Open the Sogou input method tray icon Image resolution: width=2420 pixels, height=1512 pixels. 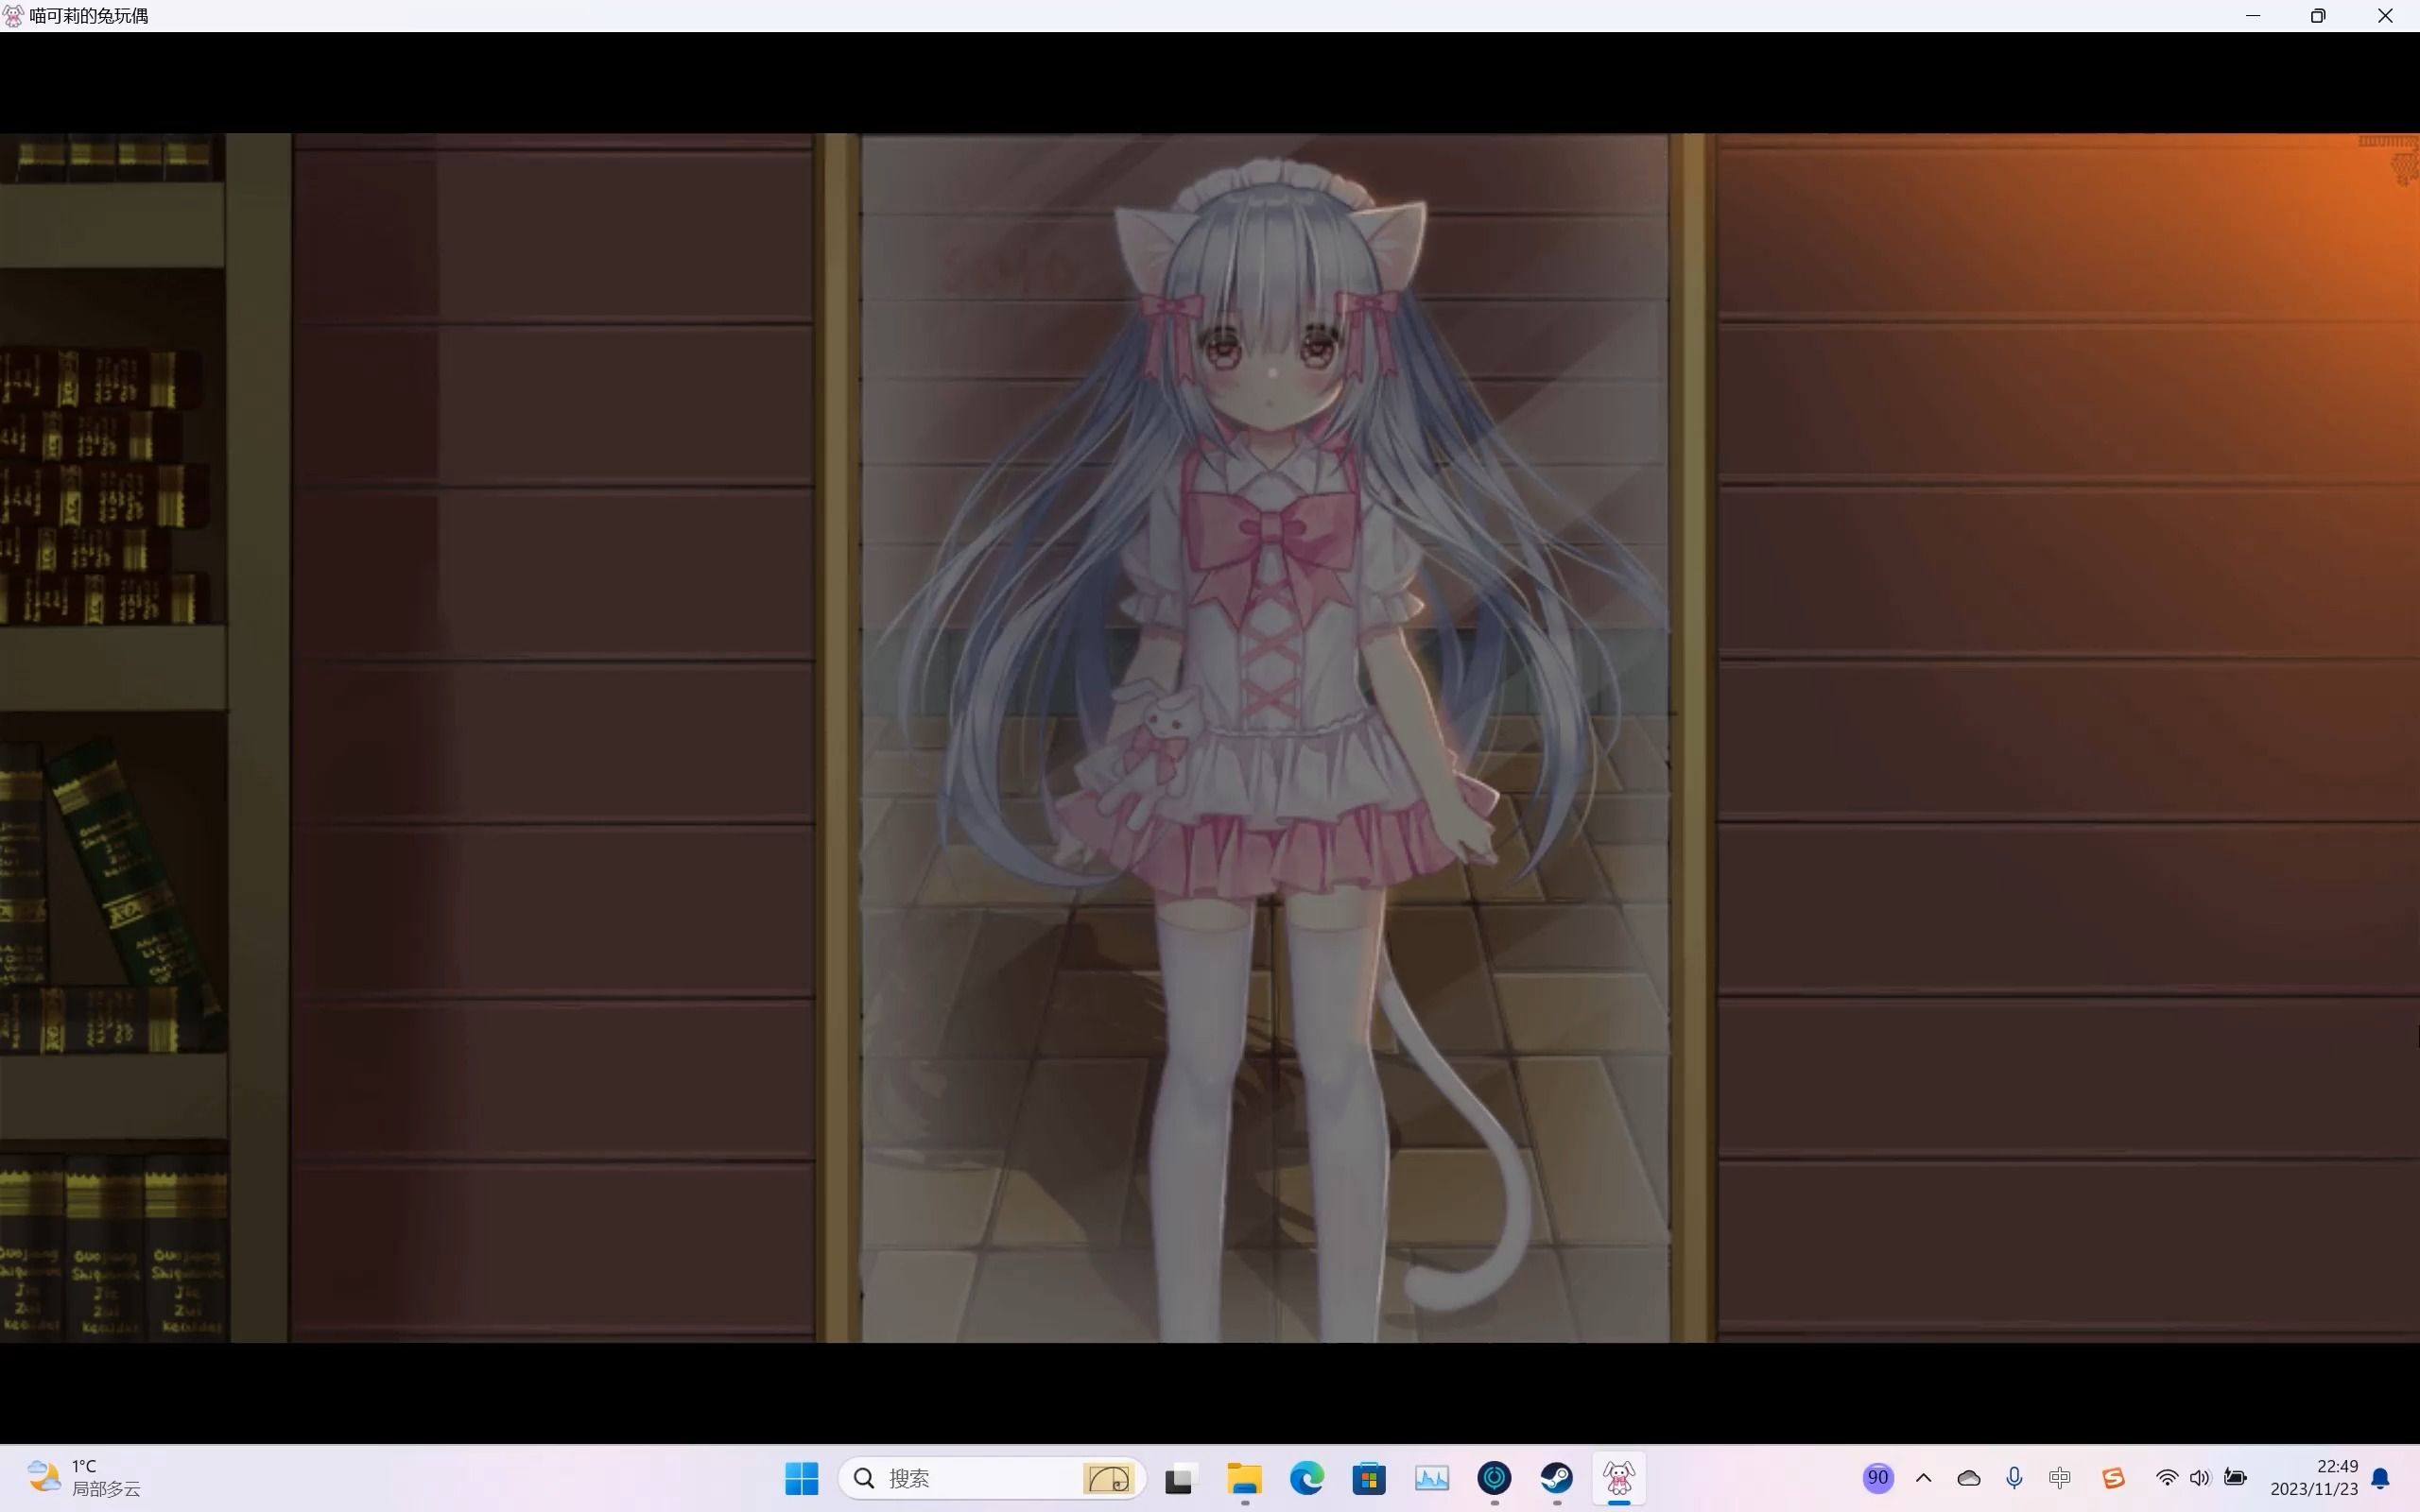point(2112,1478)
